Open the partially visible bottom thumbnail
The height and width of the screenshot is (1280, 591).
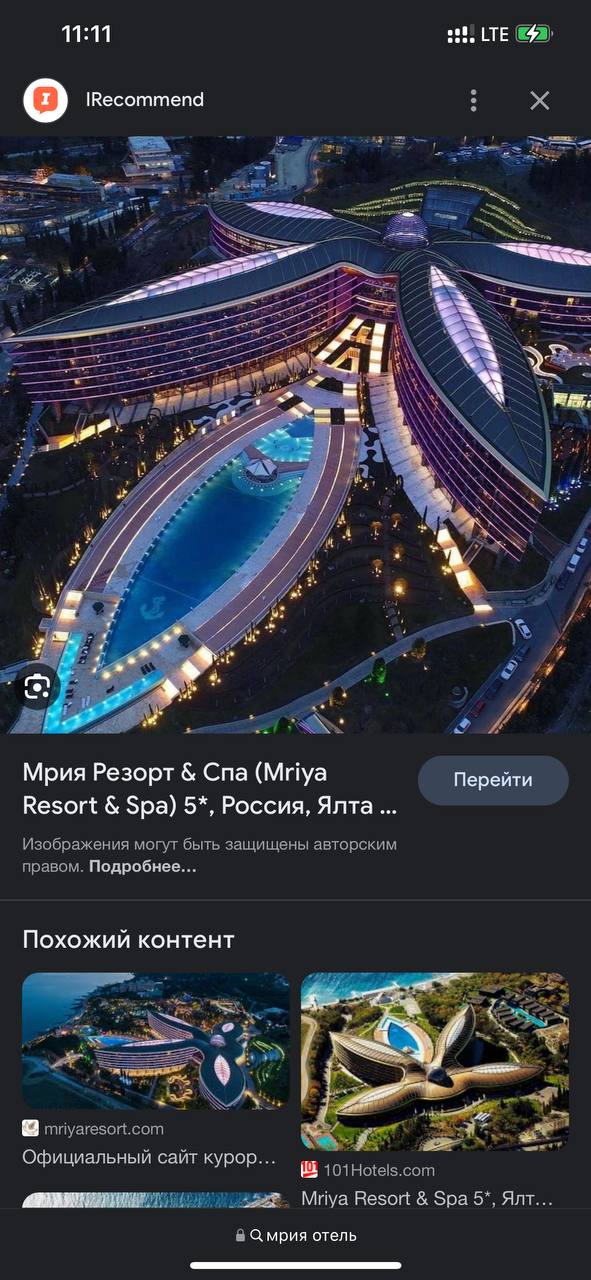click(156, 1201)
